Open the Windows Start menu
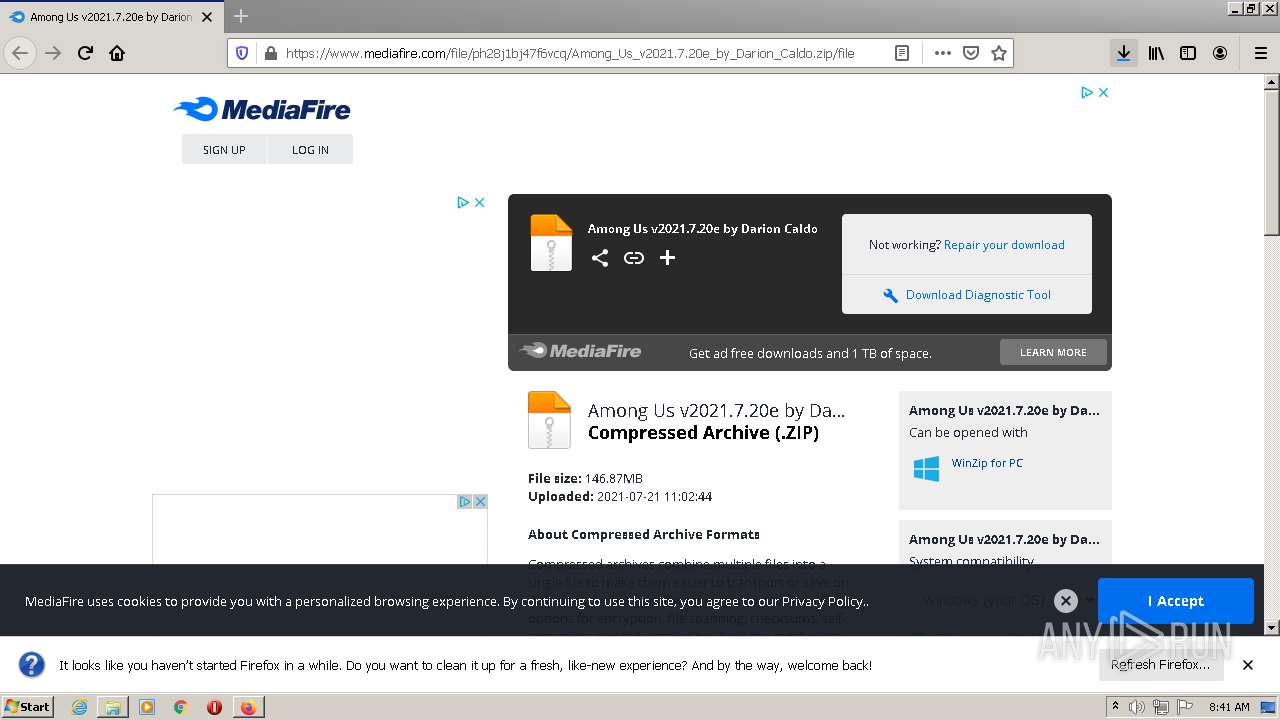This screenshot has width=1280, height=720. tap(28, 706)
